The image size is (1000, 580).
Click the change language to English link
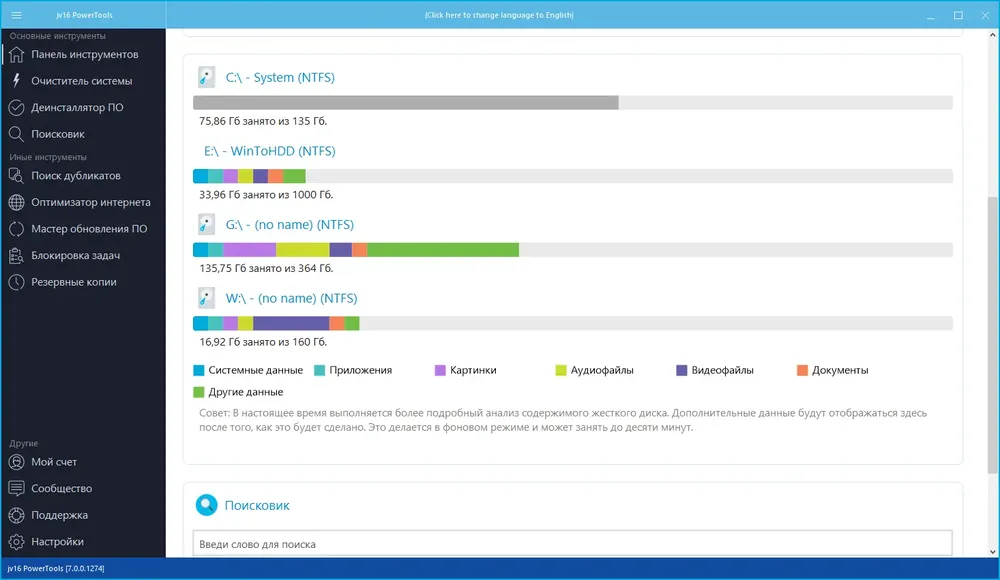click(x=499, y=15)
